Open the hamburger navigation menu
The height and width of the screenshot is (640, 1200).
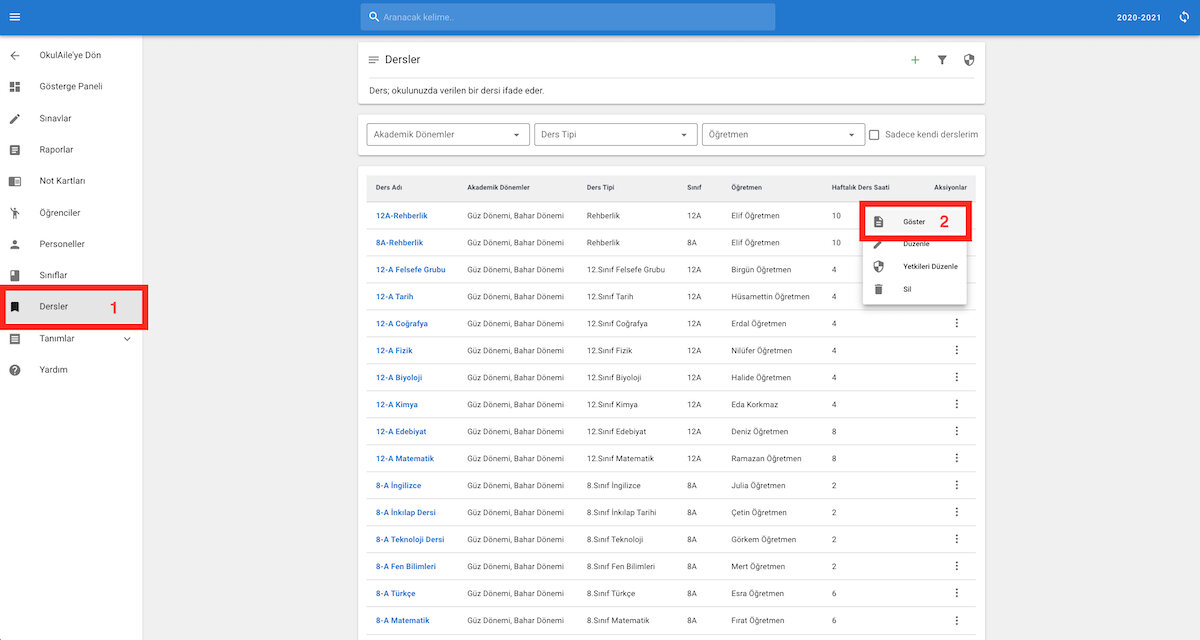point(15,17)
